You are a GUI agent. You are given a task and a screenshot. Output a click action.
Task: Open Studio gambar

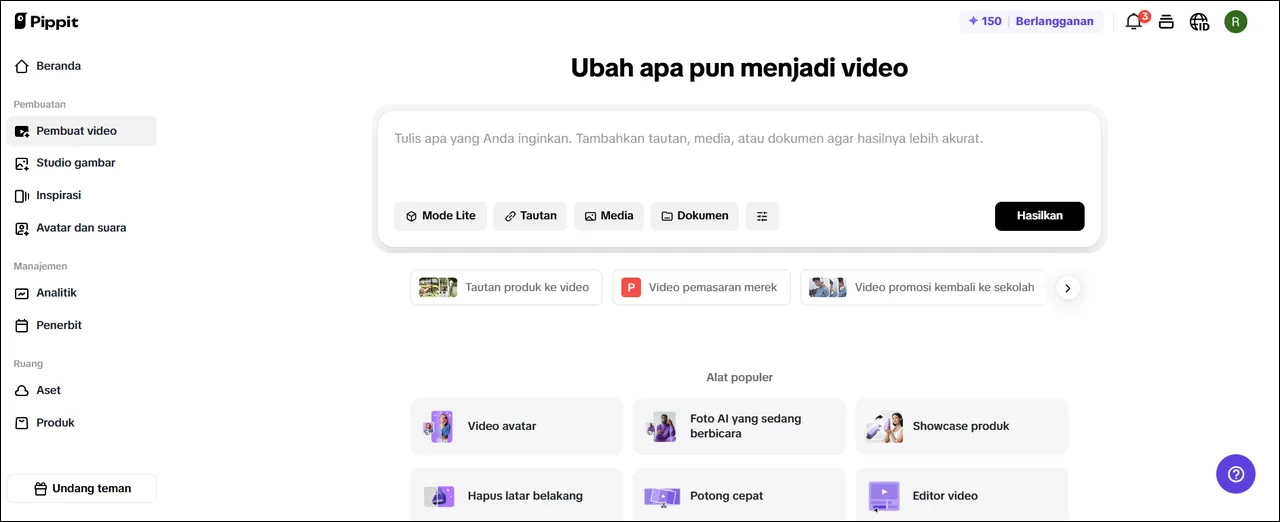pos(82,163)
